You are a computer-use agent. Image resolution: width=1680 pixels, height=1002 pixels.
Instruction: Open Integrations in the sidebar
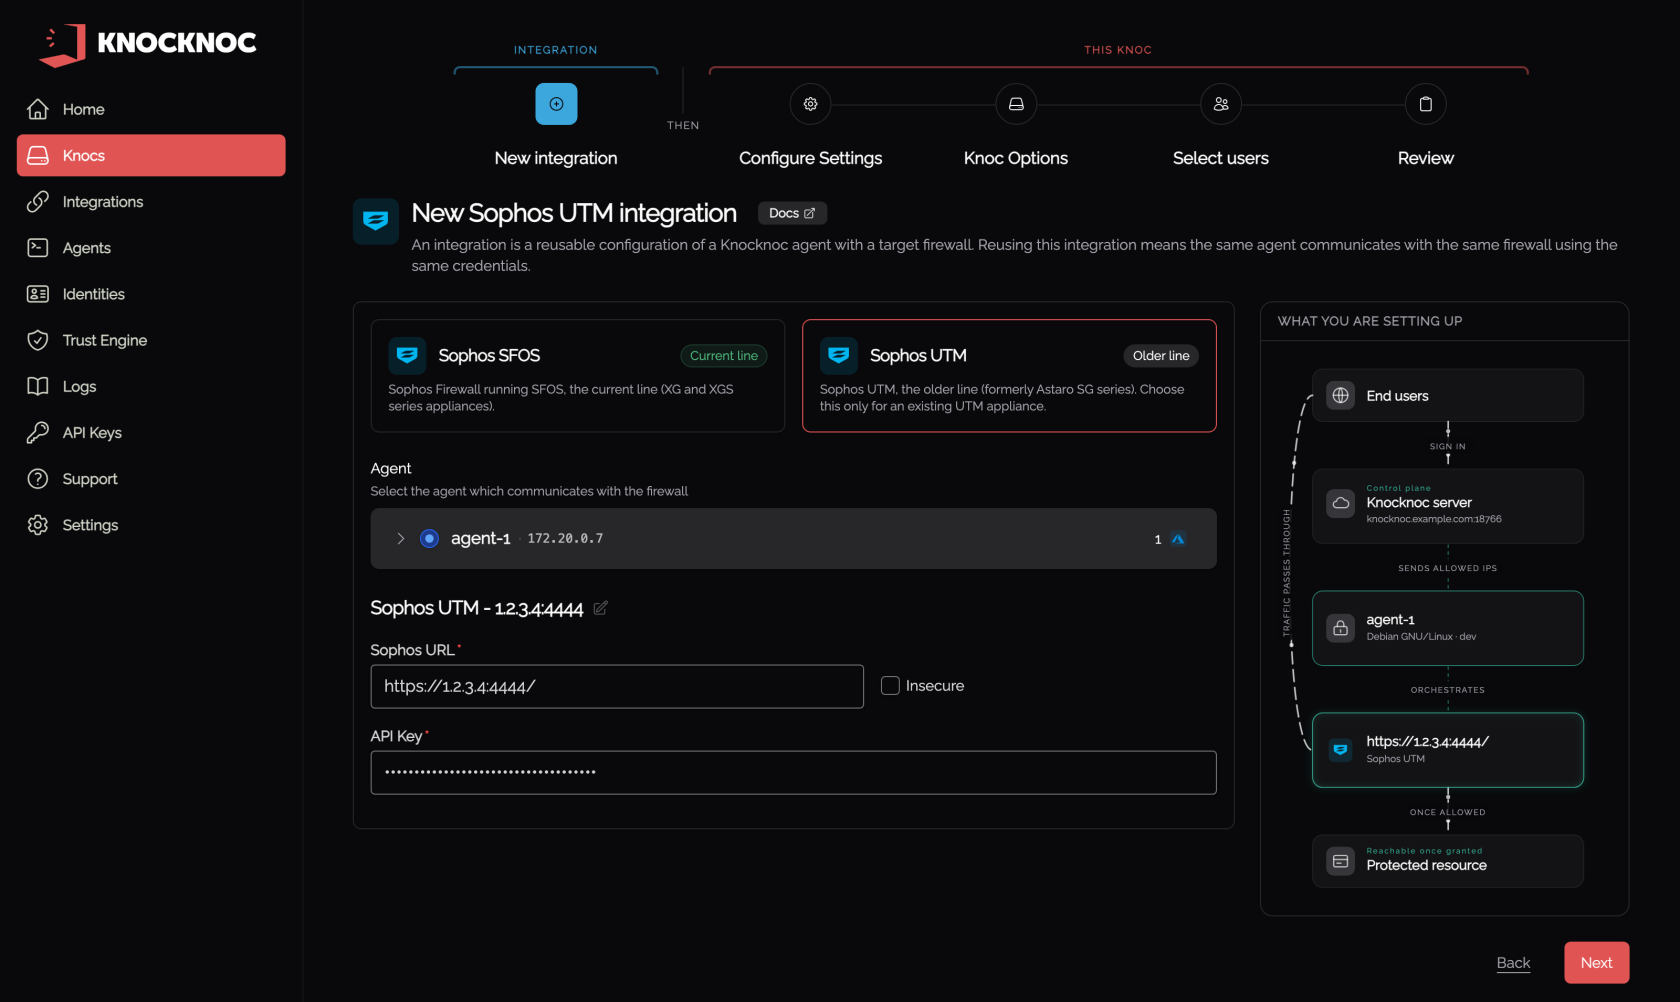click(x=151, y=202)
